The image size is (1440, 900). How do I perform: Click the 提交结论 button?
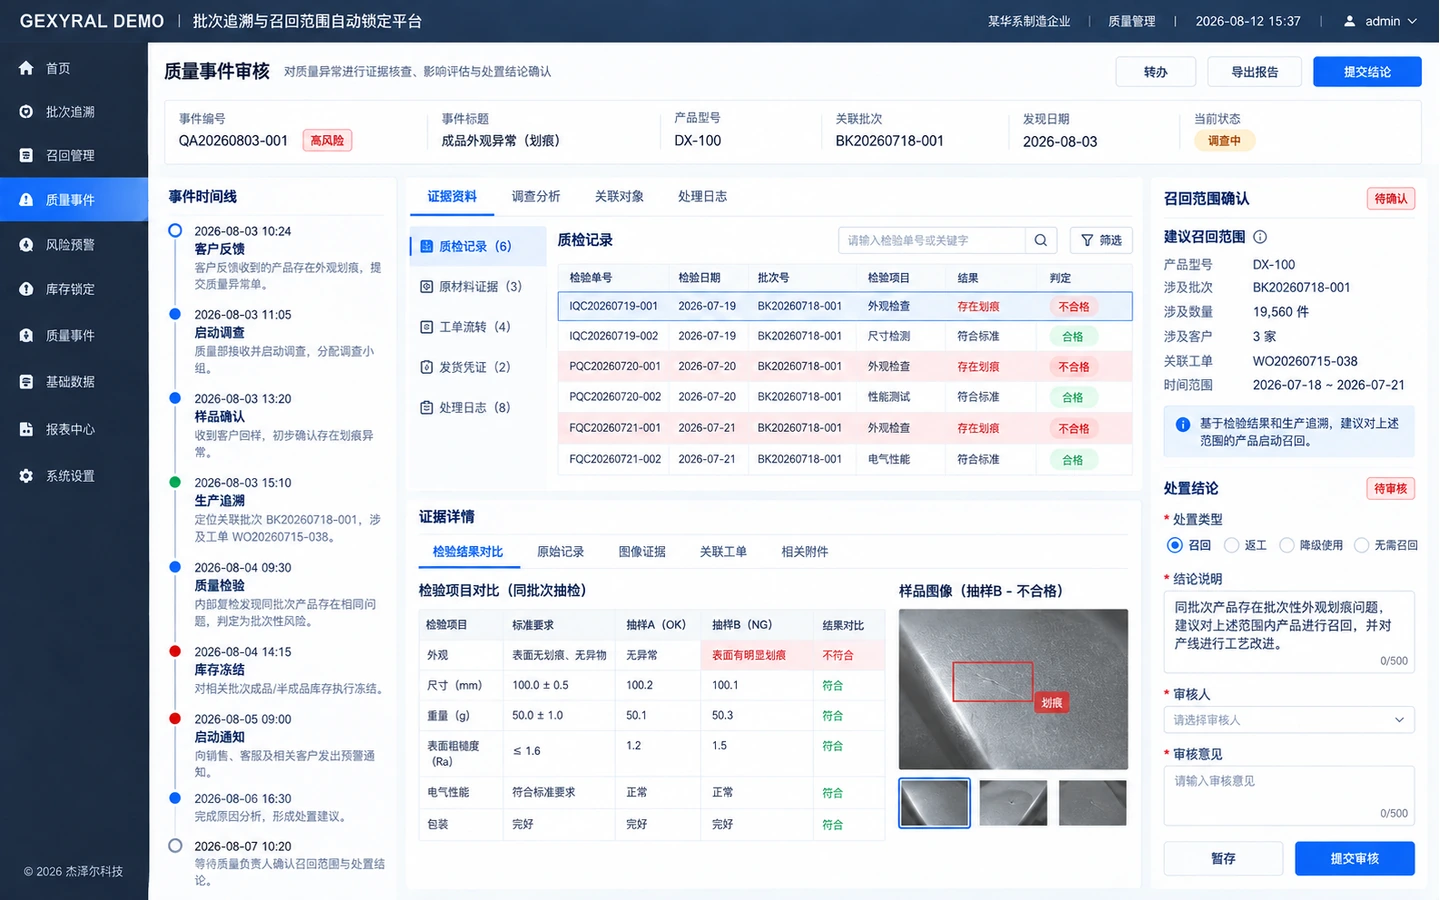coord(1367,72)
